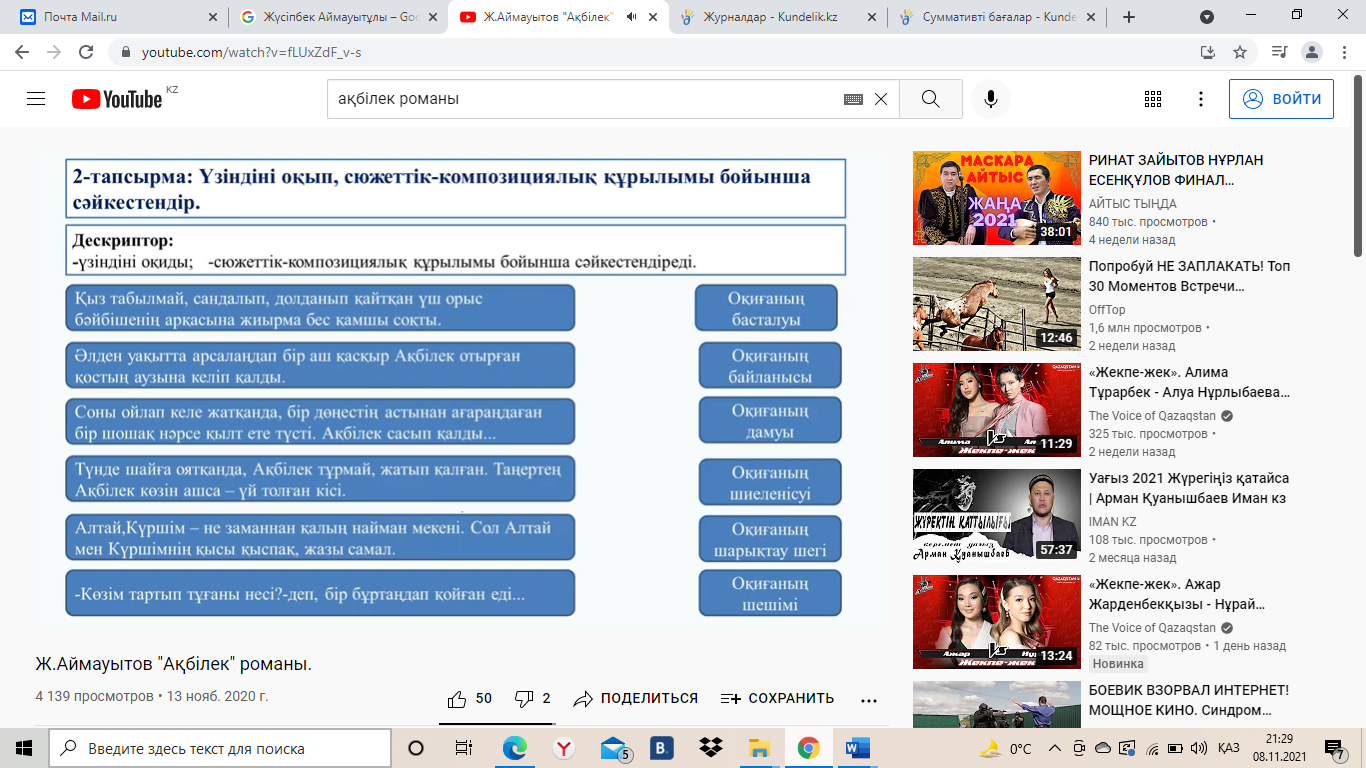
Task: Open the on-screen keyboard in search box
Action: coord(853,99)
